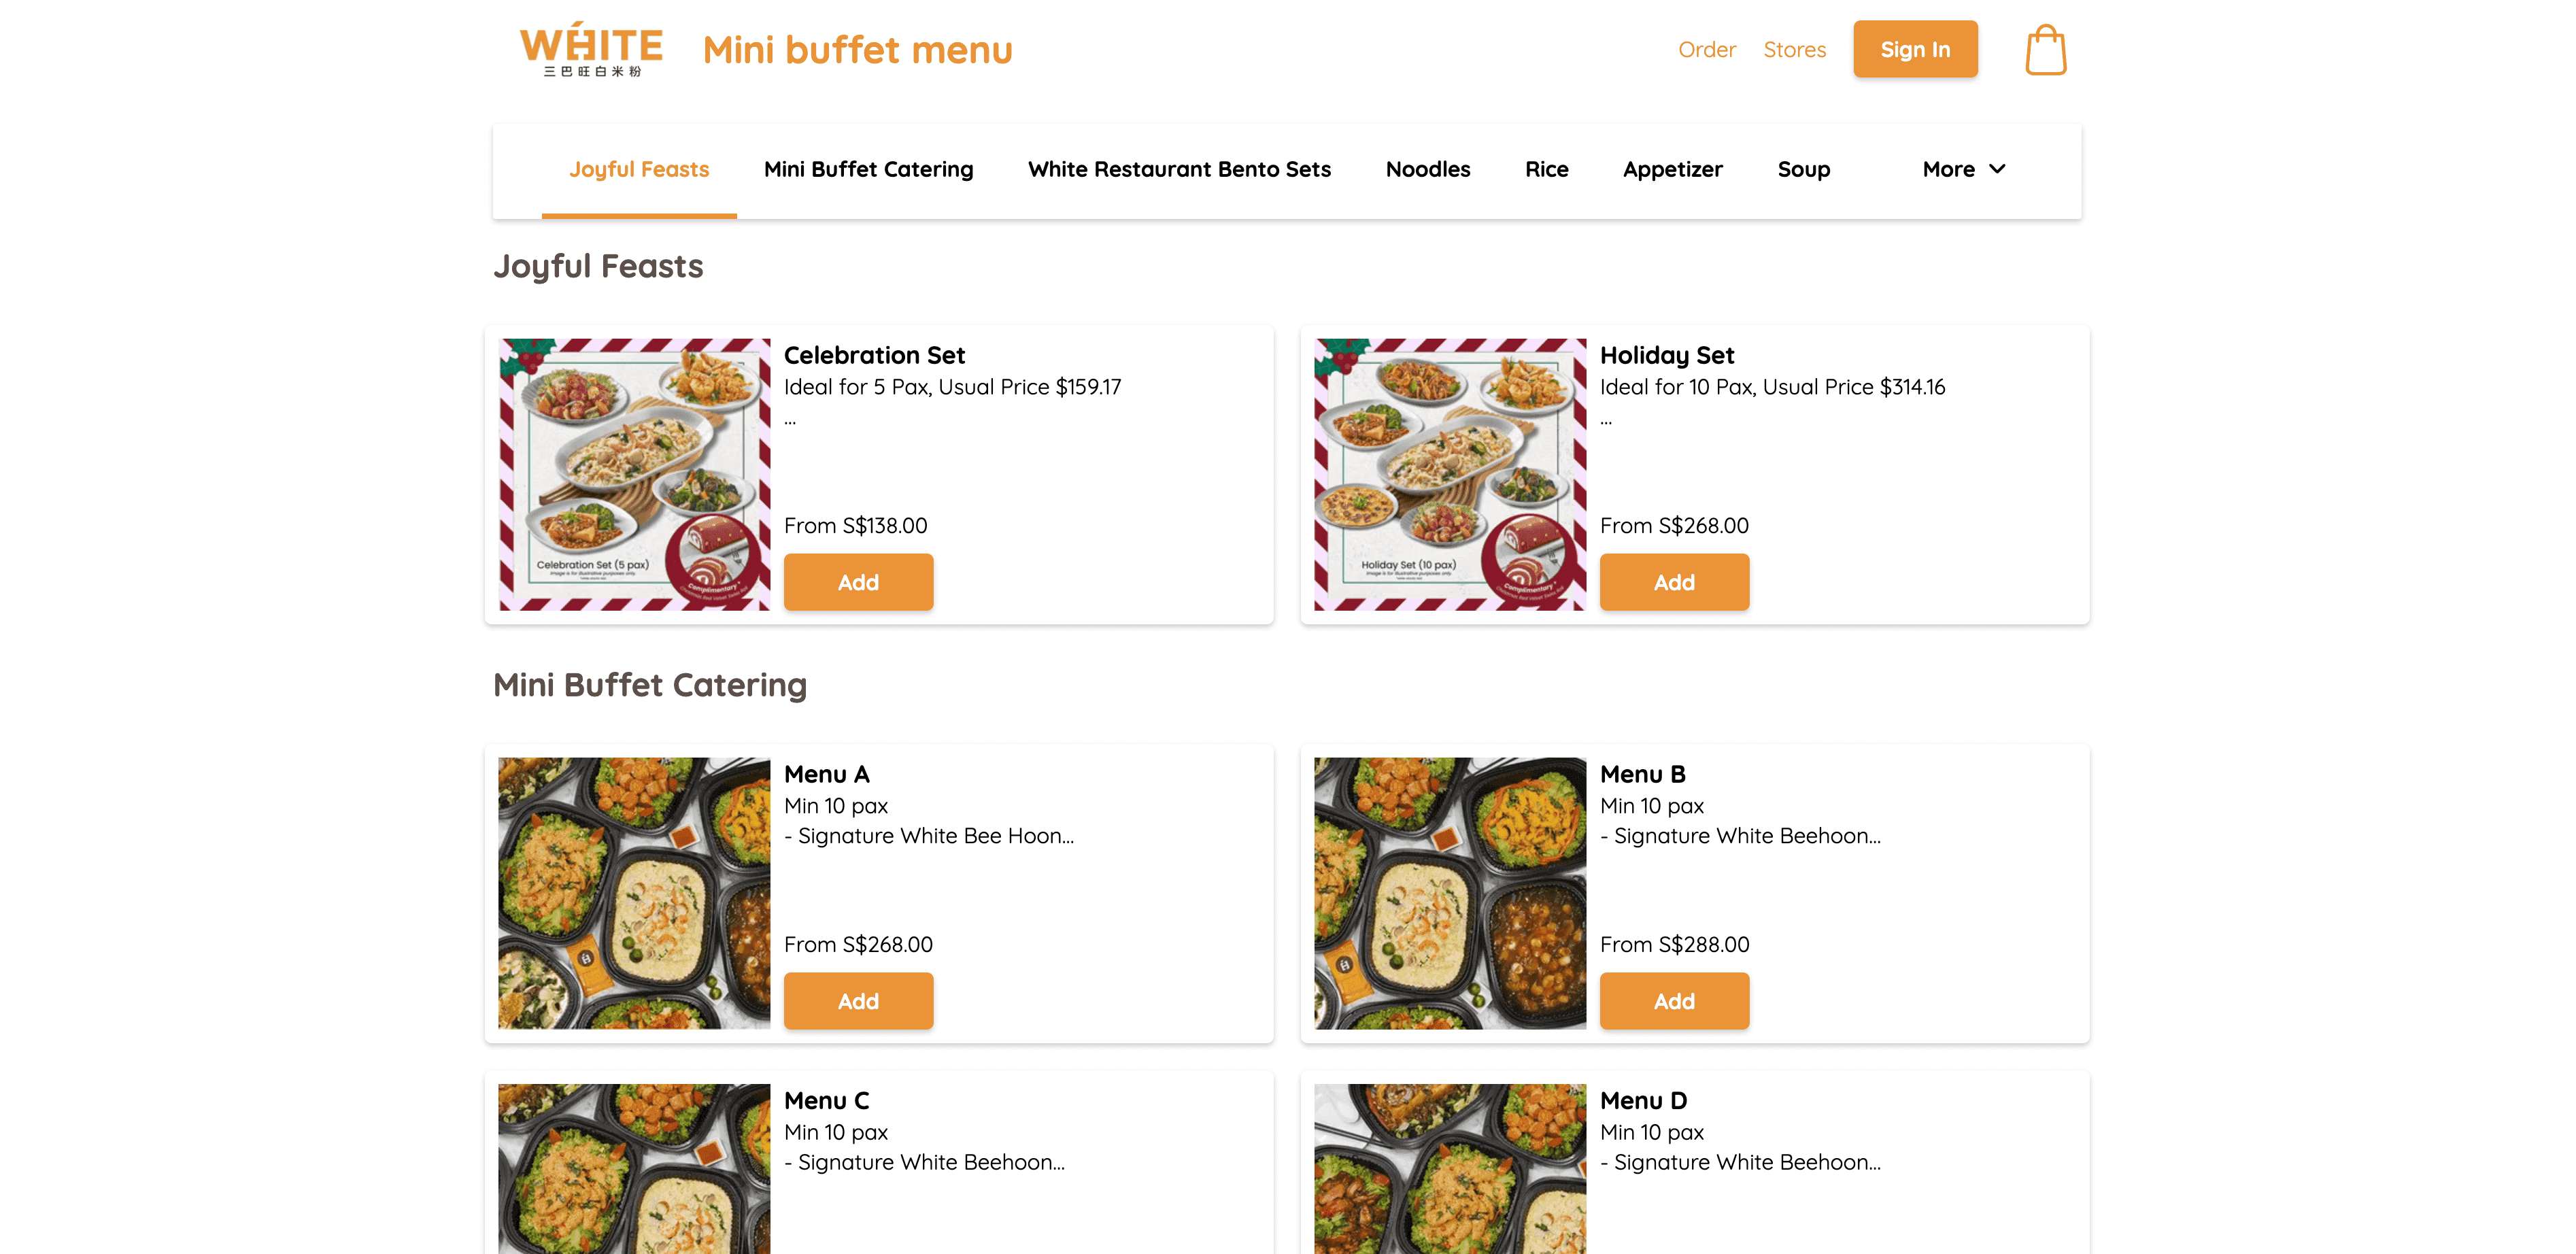Image resolution: width=2576 pixels, height=1254 pixels.
Task: Open the Order link in header
Action: (x=1706, y=50)
